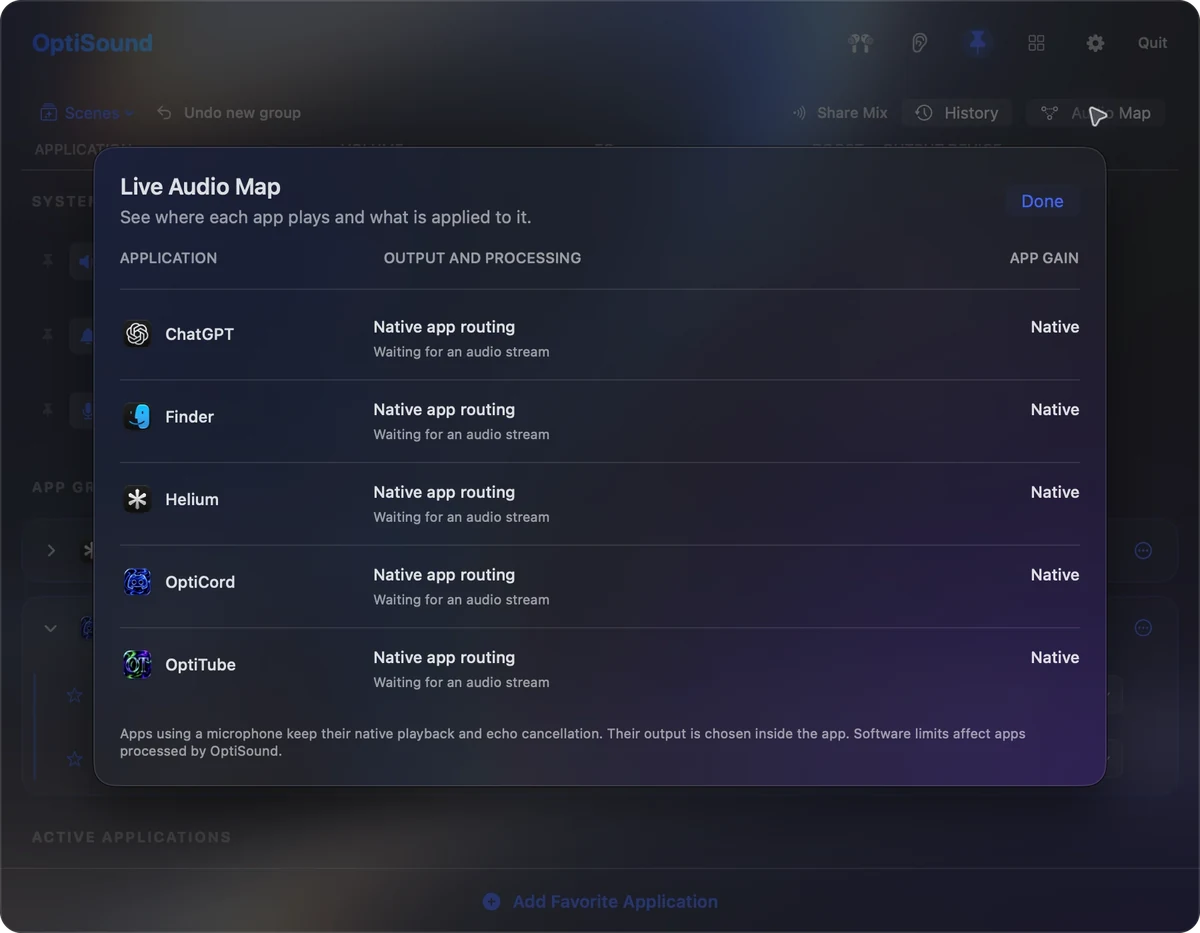
Task: Click the OUTPUT AND PROCESSING column header
Action: pos(482,258)
